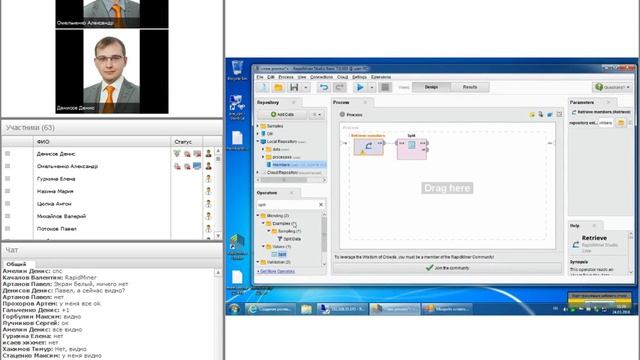The image size is (640, 360).
Task: Open the Edit menu
Action: [271, 77]
